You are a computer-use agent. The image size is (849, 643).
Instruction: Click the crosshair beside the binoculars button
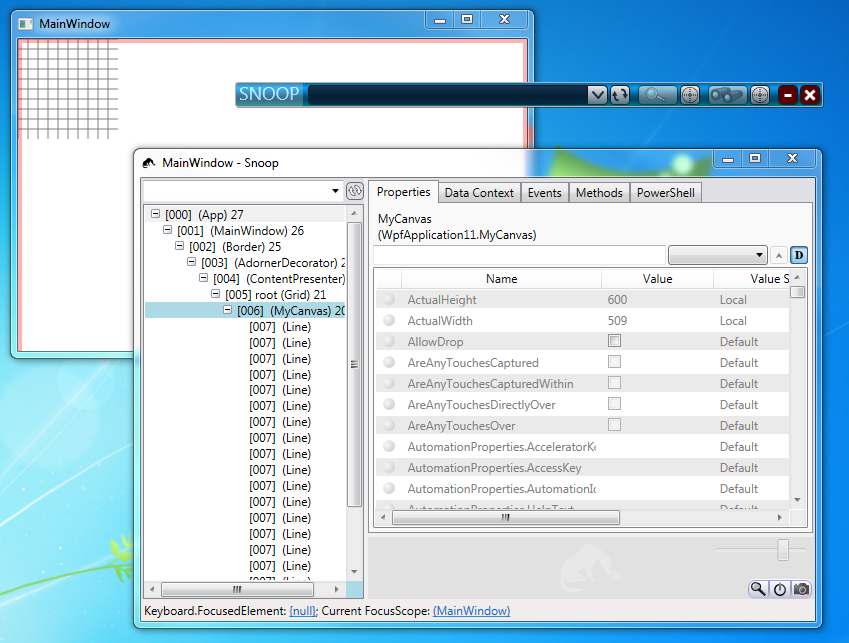[760, 95]
